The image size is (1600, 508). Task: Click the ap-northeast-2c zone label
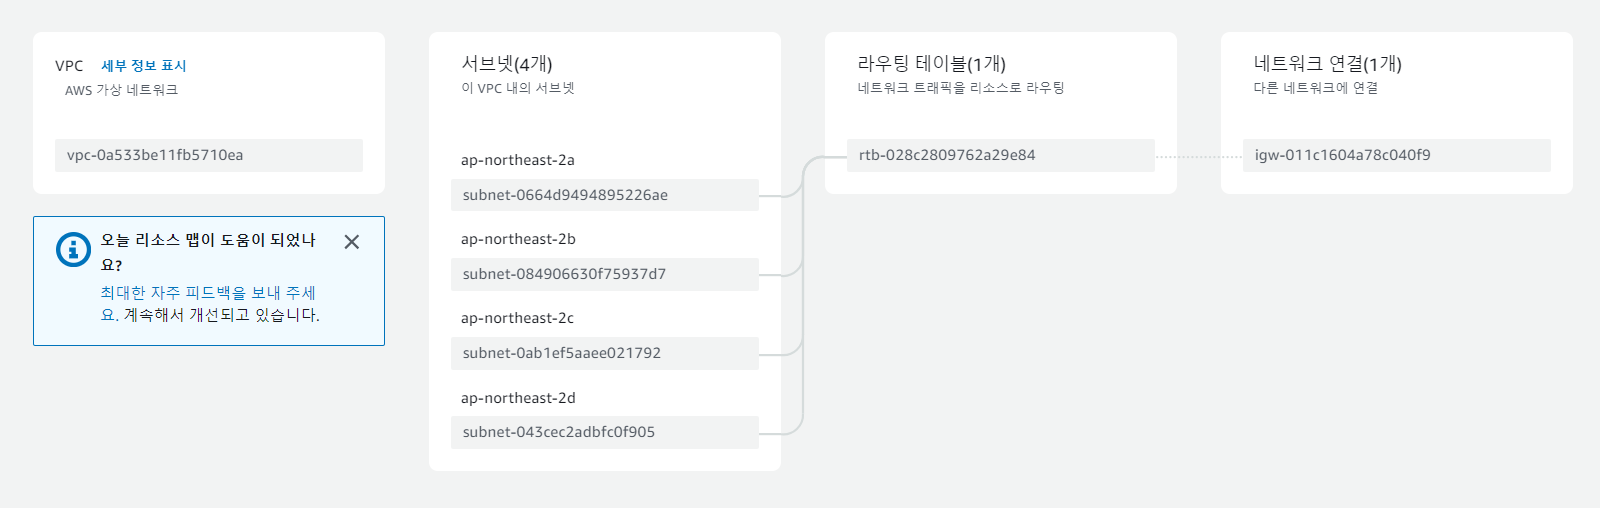pos(518,318)
